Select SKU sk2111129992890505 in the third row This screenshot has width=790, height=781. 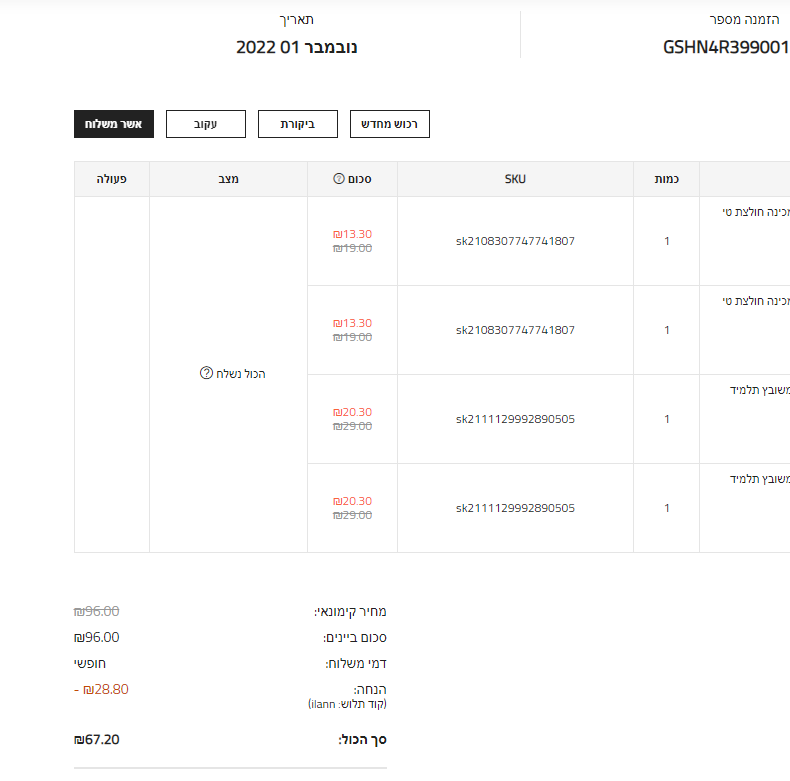[515, 419]
